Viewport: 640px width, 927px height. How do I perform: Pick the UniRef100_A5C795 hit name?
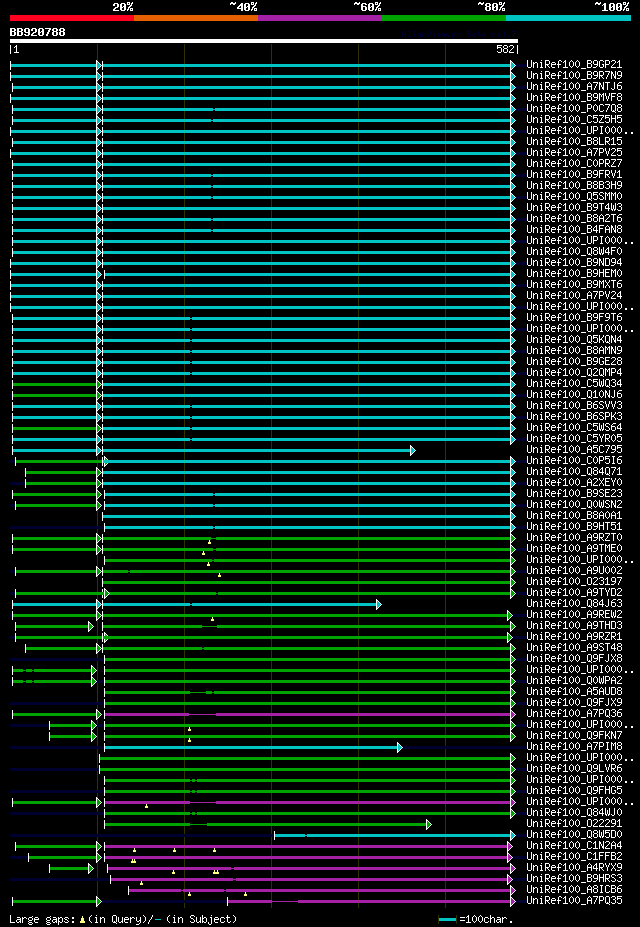[574, 450]
